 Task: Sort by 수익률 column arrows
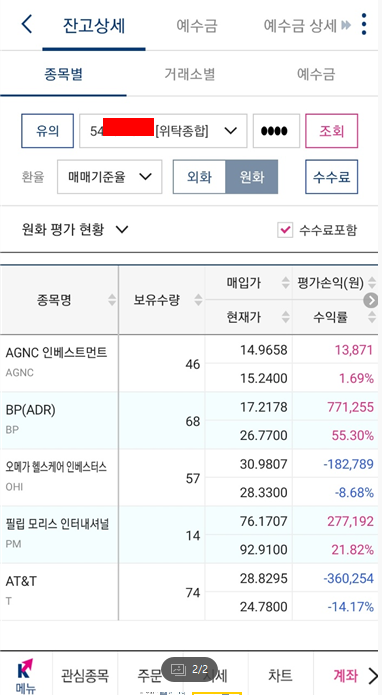372,316
